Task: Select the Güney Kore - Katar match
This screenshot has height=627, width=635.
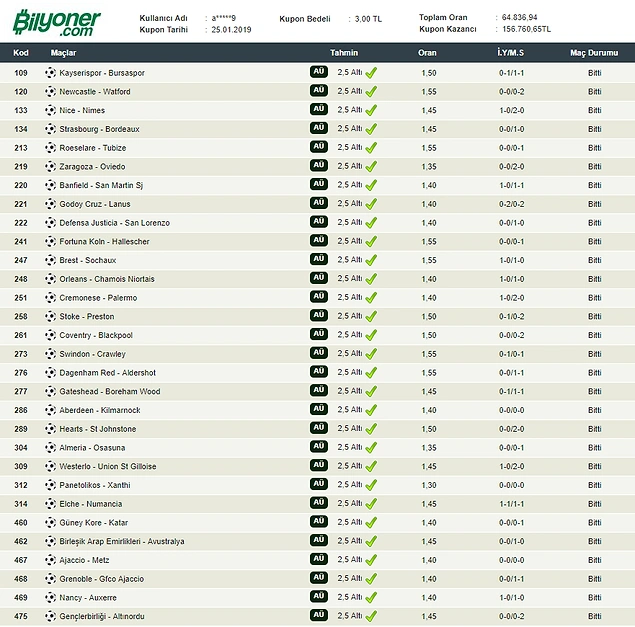Action: coord(94,522)
